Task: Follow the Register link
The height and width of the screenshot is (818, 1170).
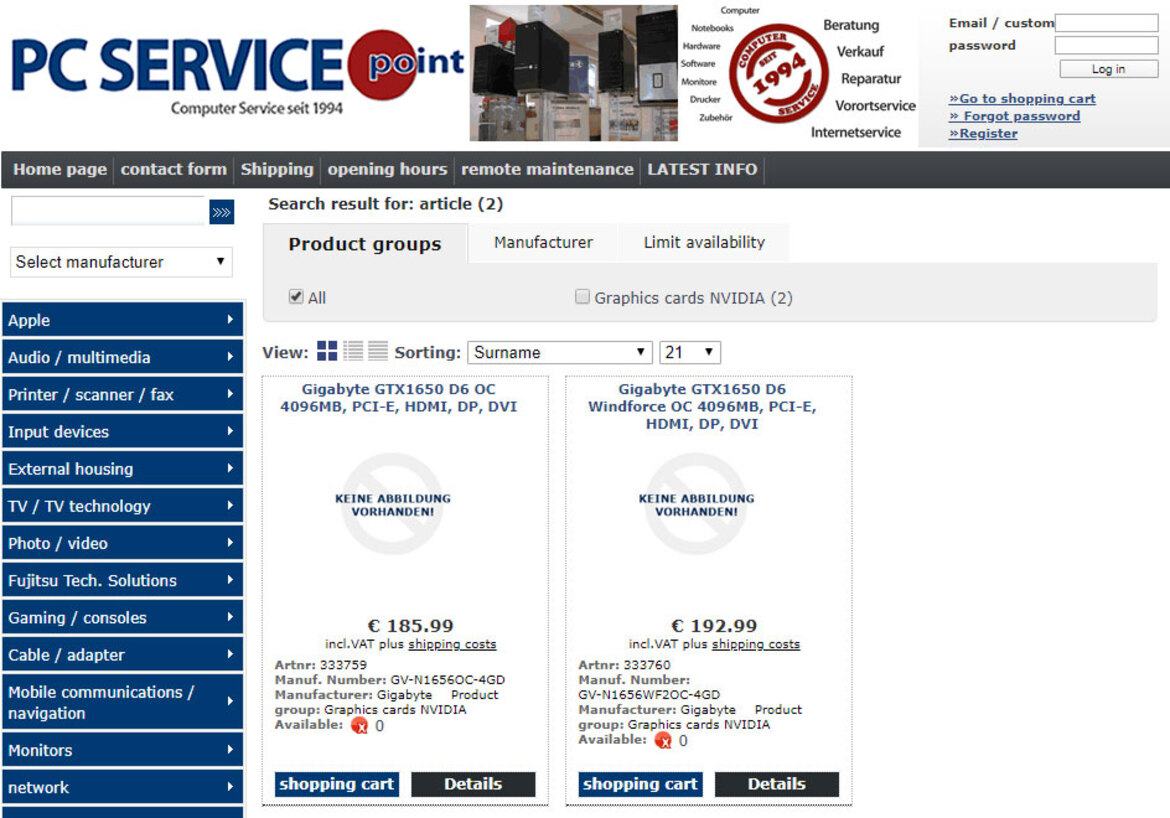Action: coord(983,133)
